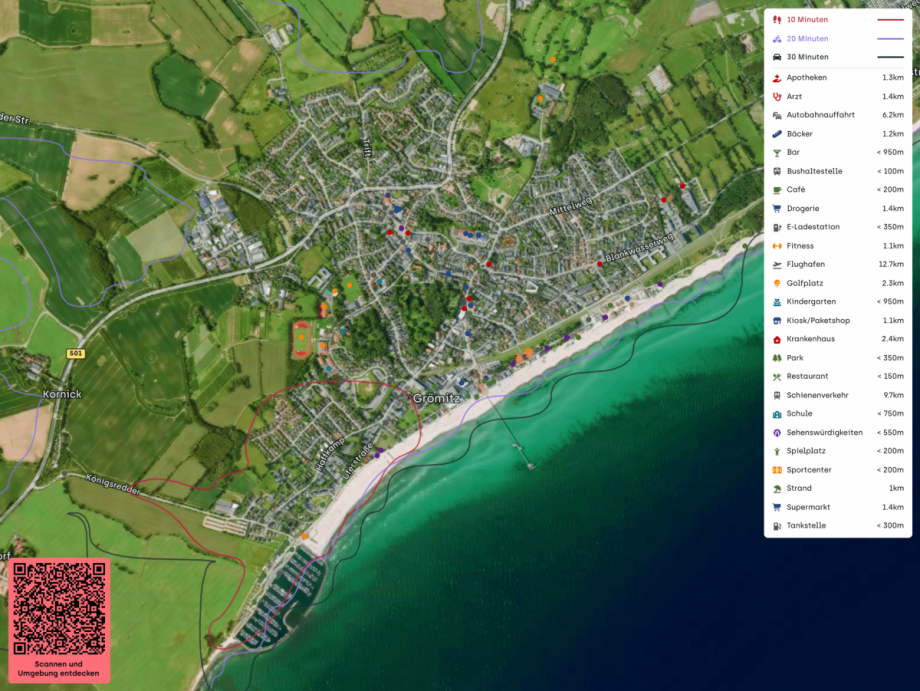Click the black line sample for 30 Minuten
Screen dimensions: 920x691
[x=890, y=57]
